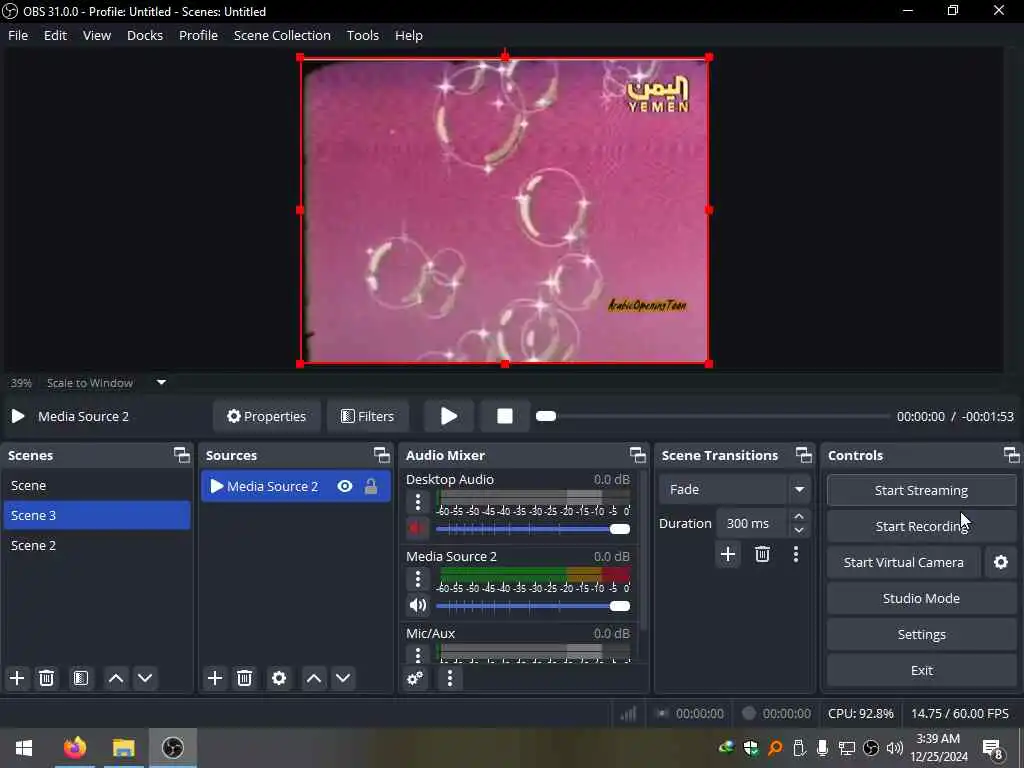Add a new source with plus icon
The height and width of the screenshot is (768, 1024).
215,678
